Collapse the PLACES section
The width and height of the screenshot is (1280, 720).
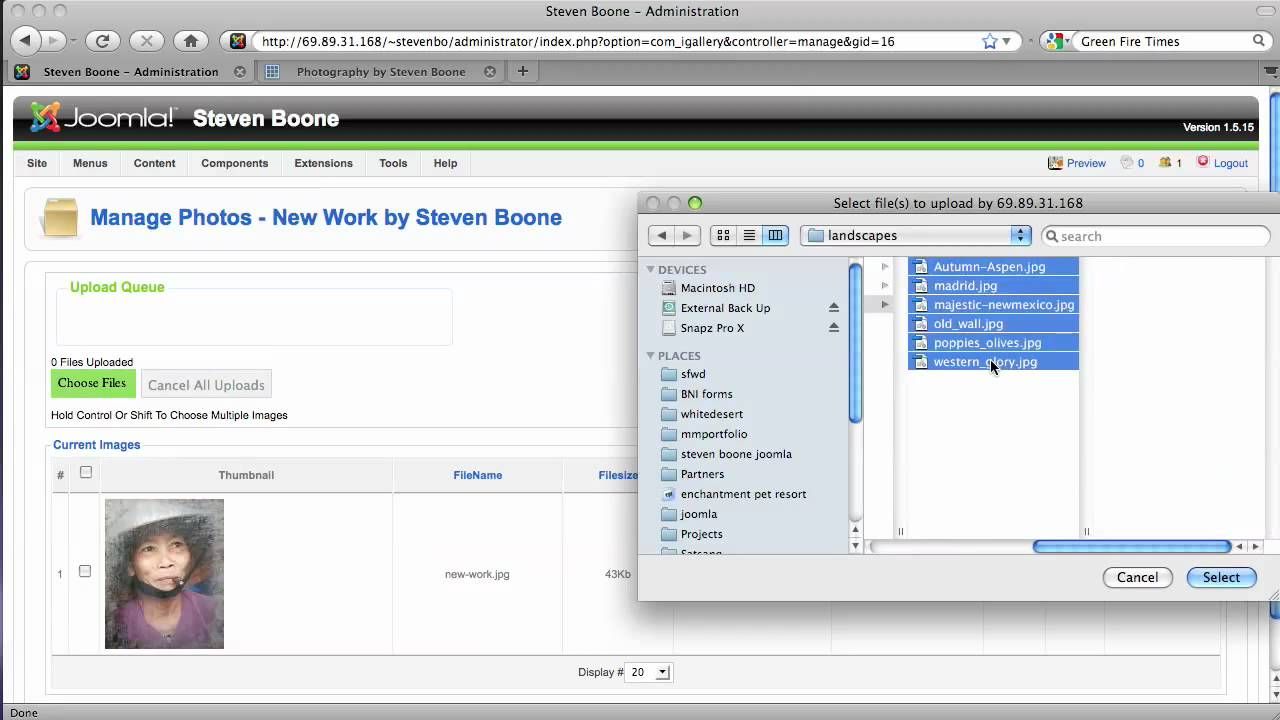click(x=650, y=355)
